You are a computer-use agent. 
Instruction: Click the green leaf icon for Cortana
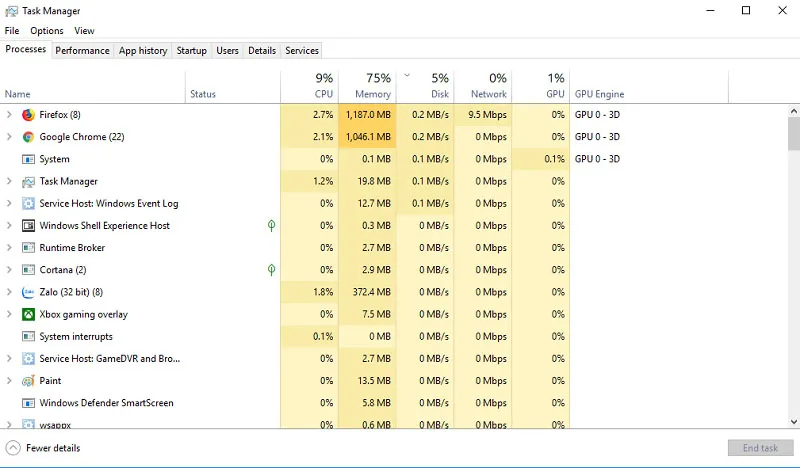pyautogui.click(x=271, y=270)
